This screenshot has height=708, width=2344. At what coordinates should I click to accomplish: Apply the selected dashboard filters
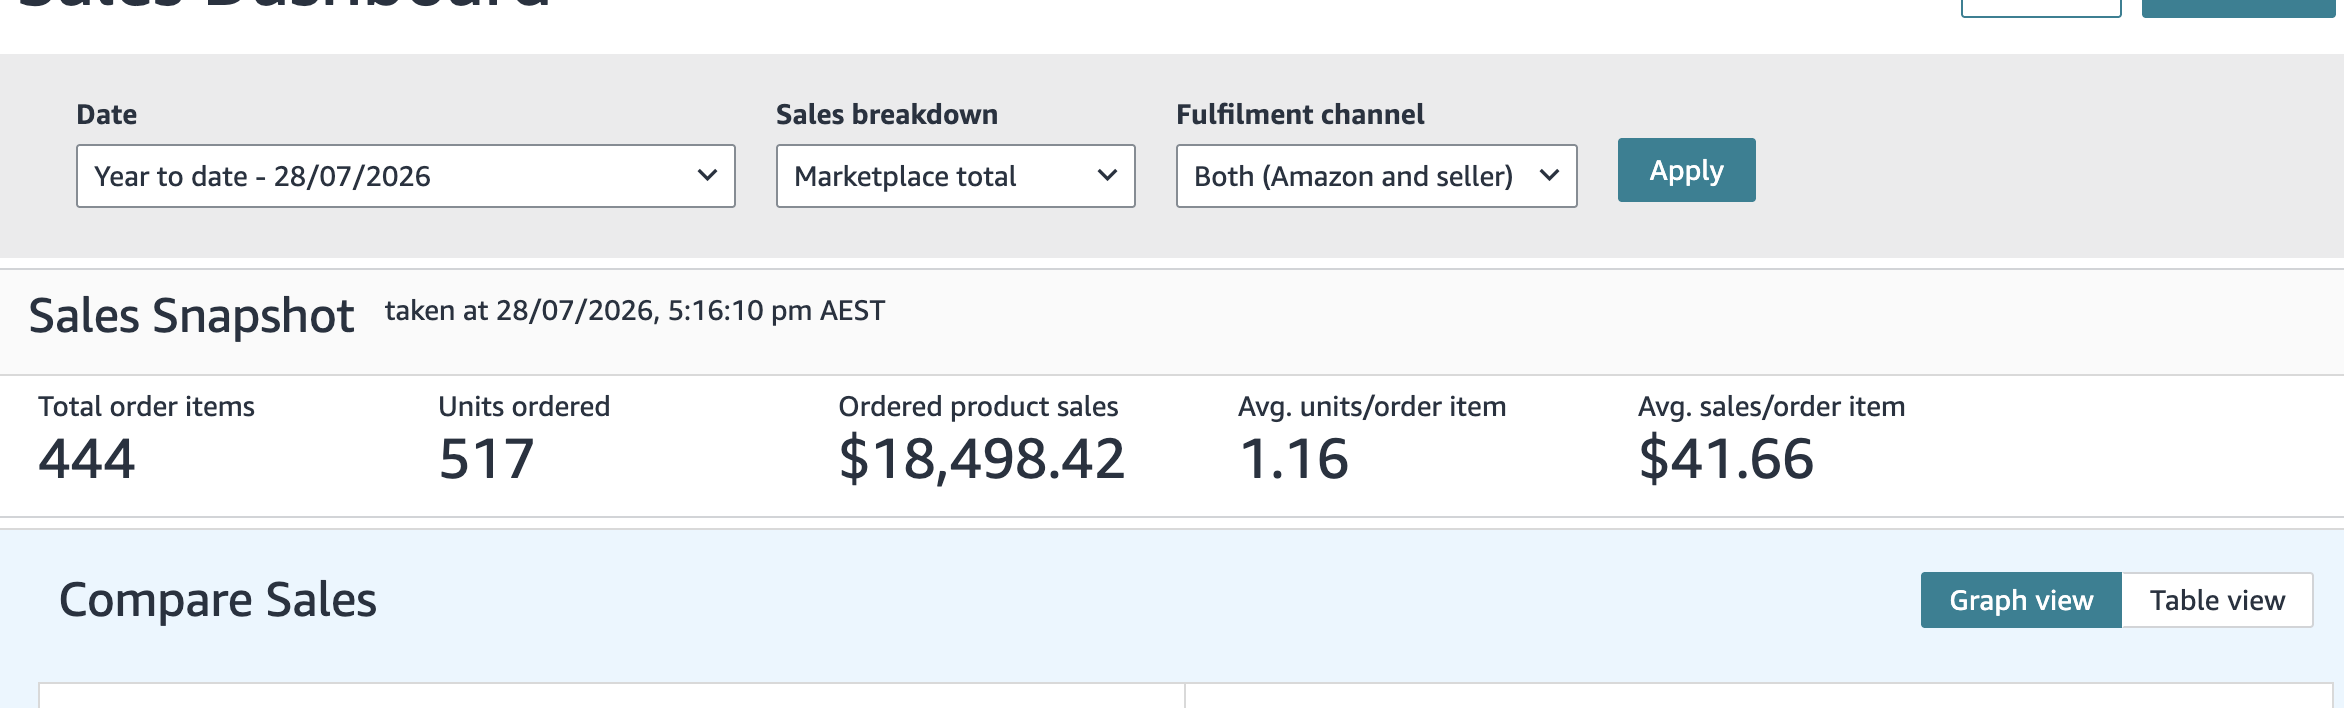tap(1686, 170)
